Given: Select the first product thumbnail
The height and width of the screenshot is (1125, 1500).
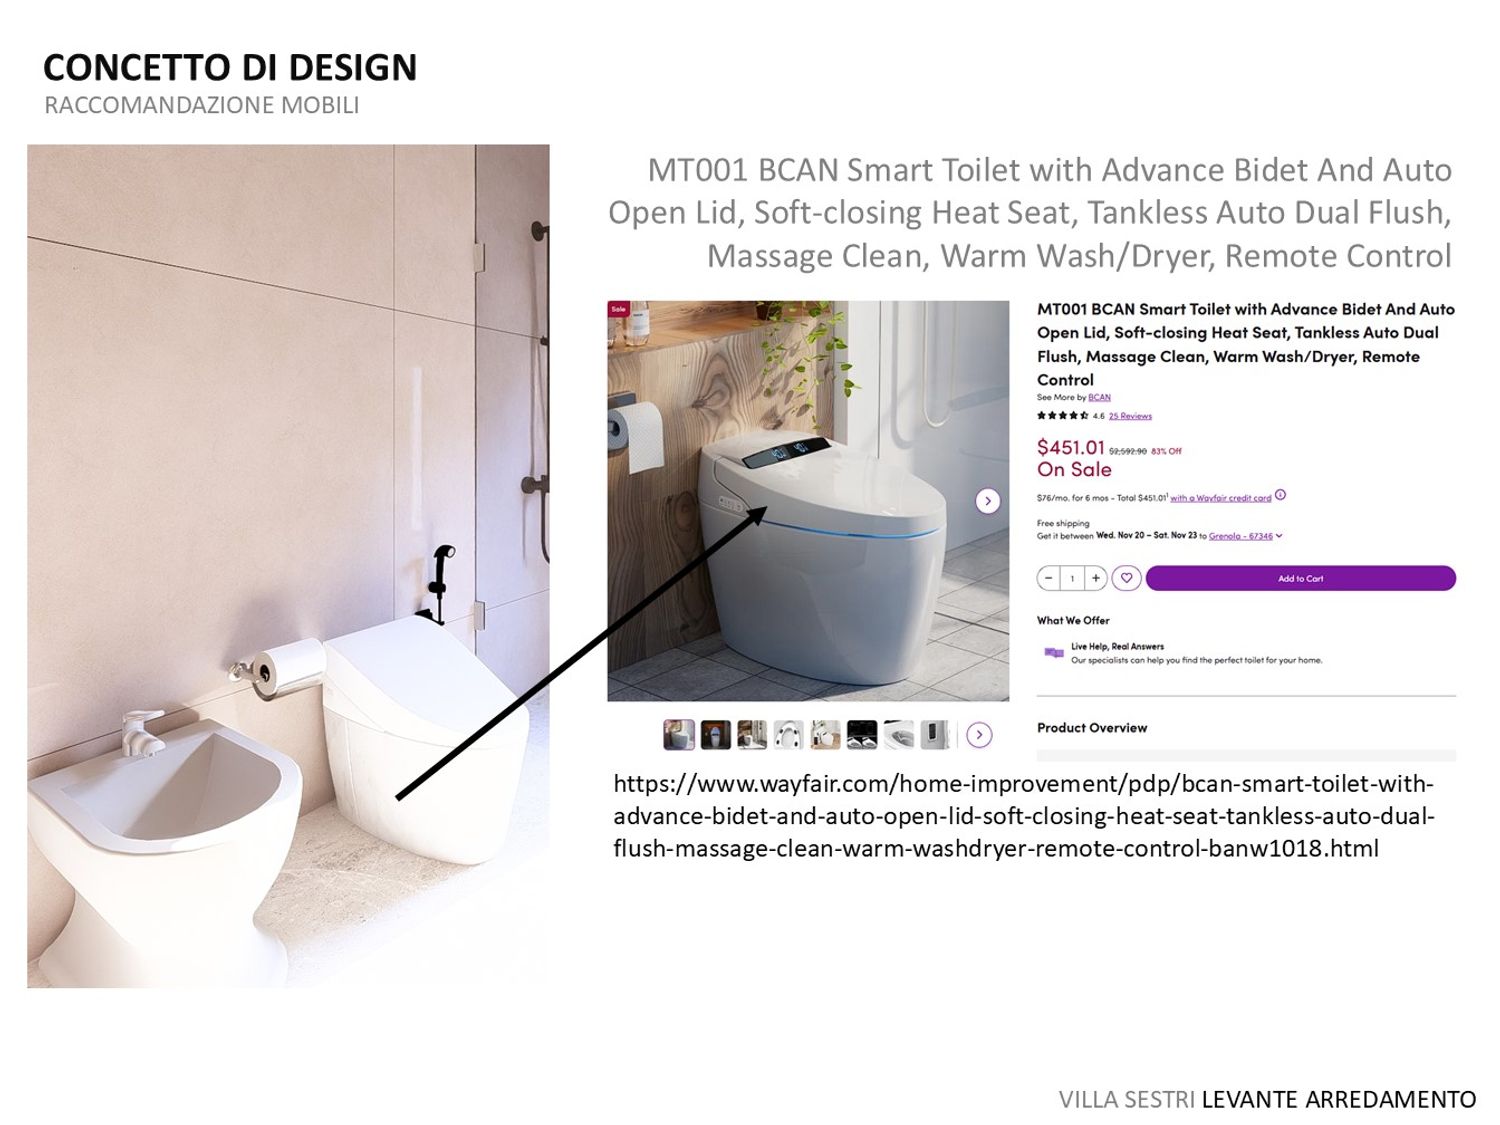Looking at the screenshot, I should pos(679,735).
